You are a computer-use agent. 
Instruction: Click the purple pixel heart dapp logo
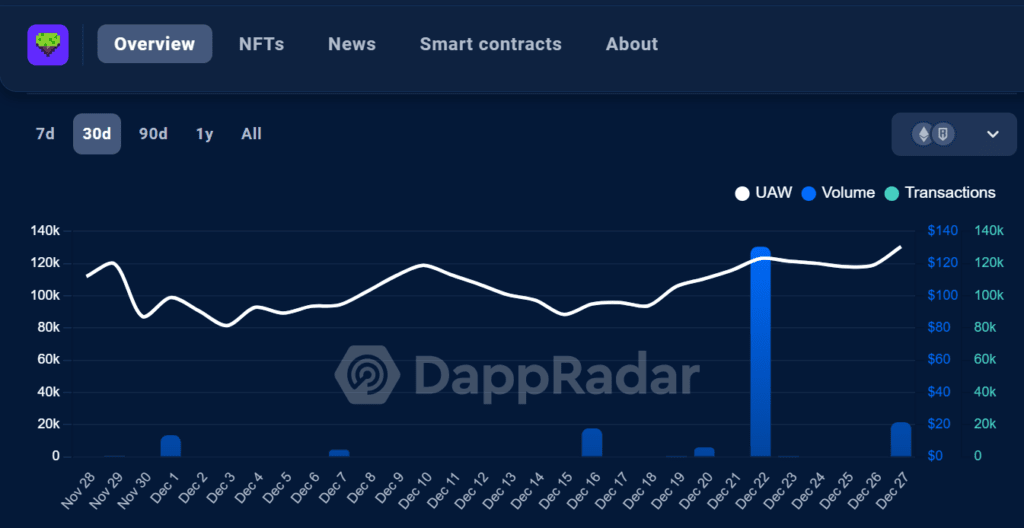pyautogui.click(x=48, y=44)
